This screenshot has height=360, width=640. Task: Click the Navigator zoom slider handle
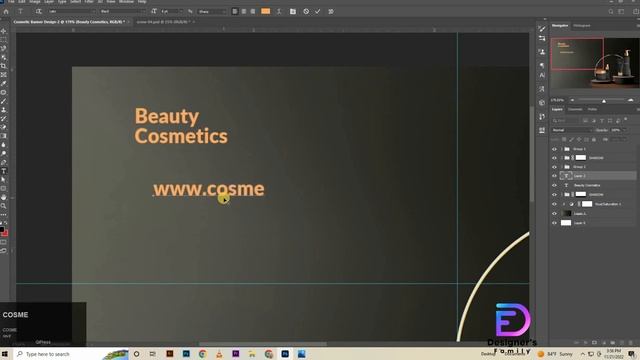coord(604,100)
